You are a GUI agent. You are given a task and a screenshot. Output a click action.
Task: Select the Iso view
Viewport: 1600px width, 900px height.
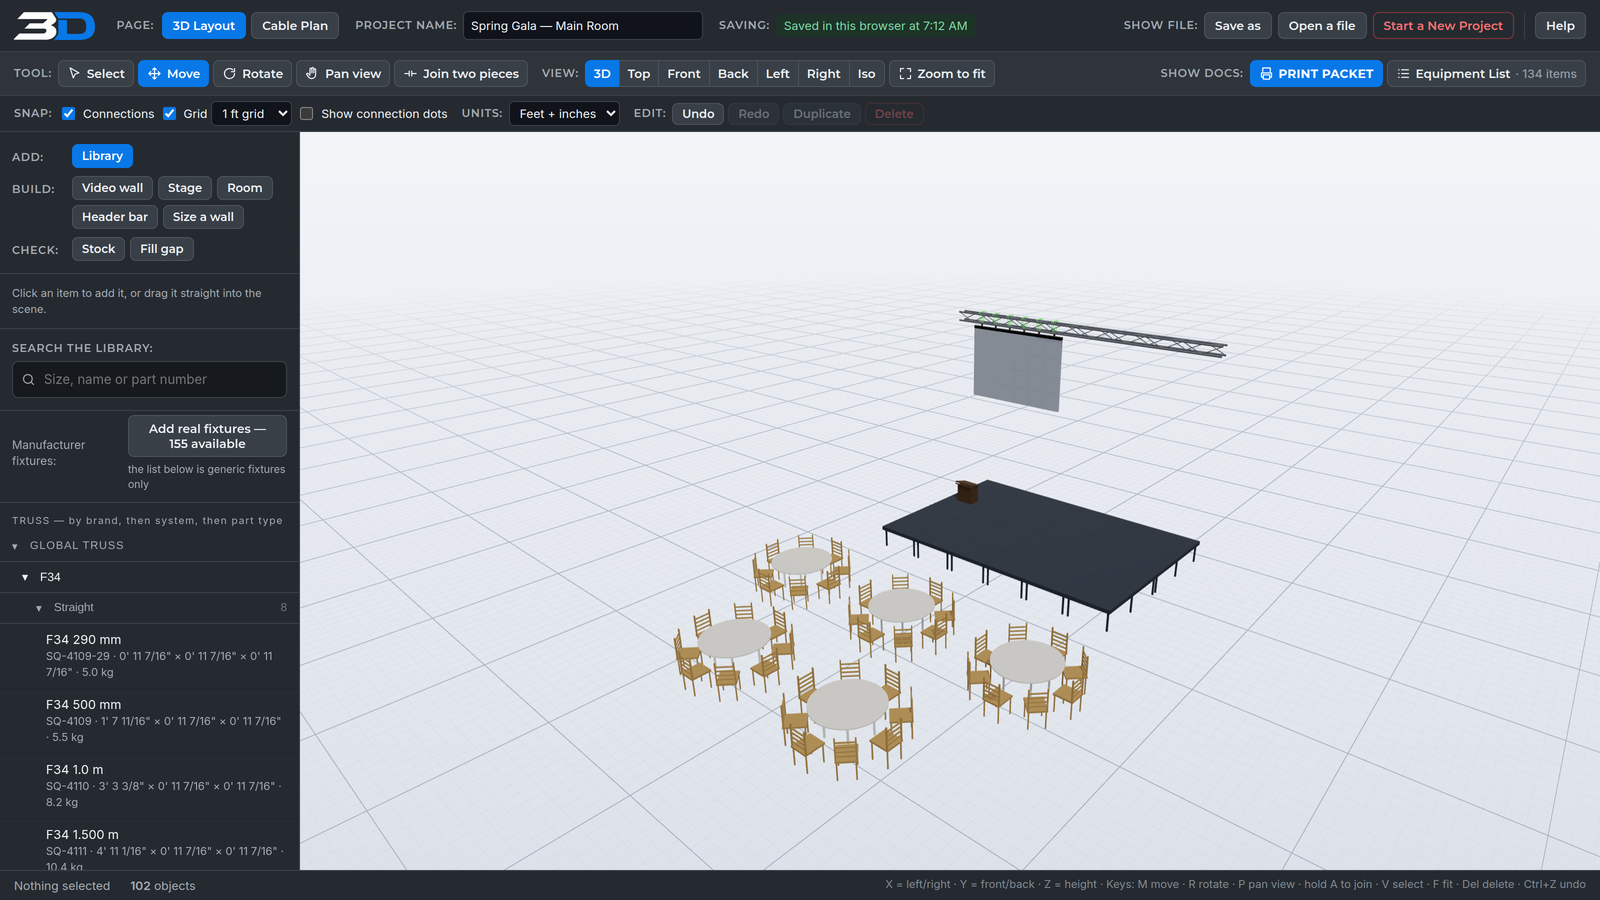point(866,74)
